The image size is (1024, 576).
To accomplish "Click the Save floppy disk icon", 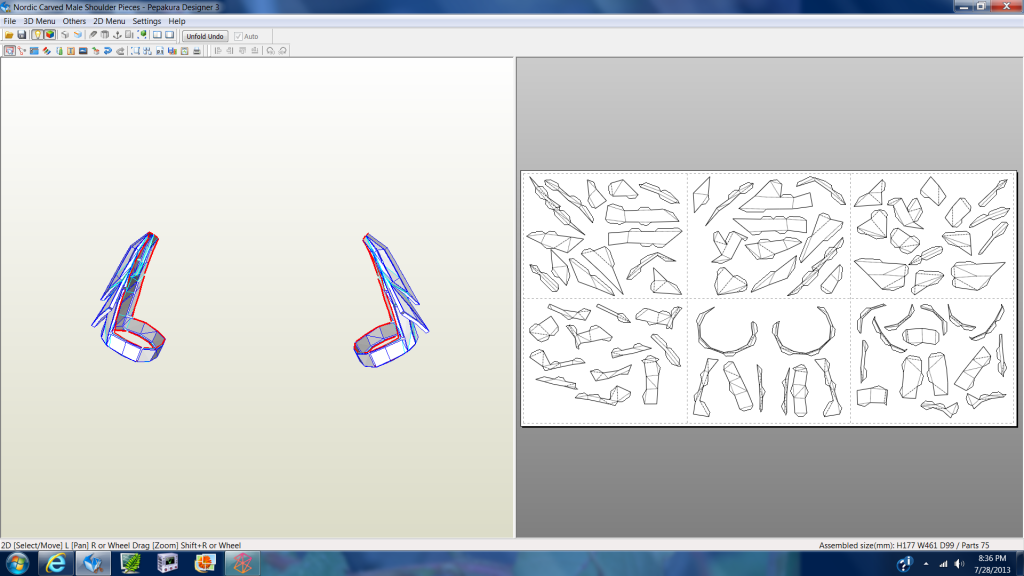I will [x=22, y=35].
